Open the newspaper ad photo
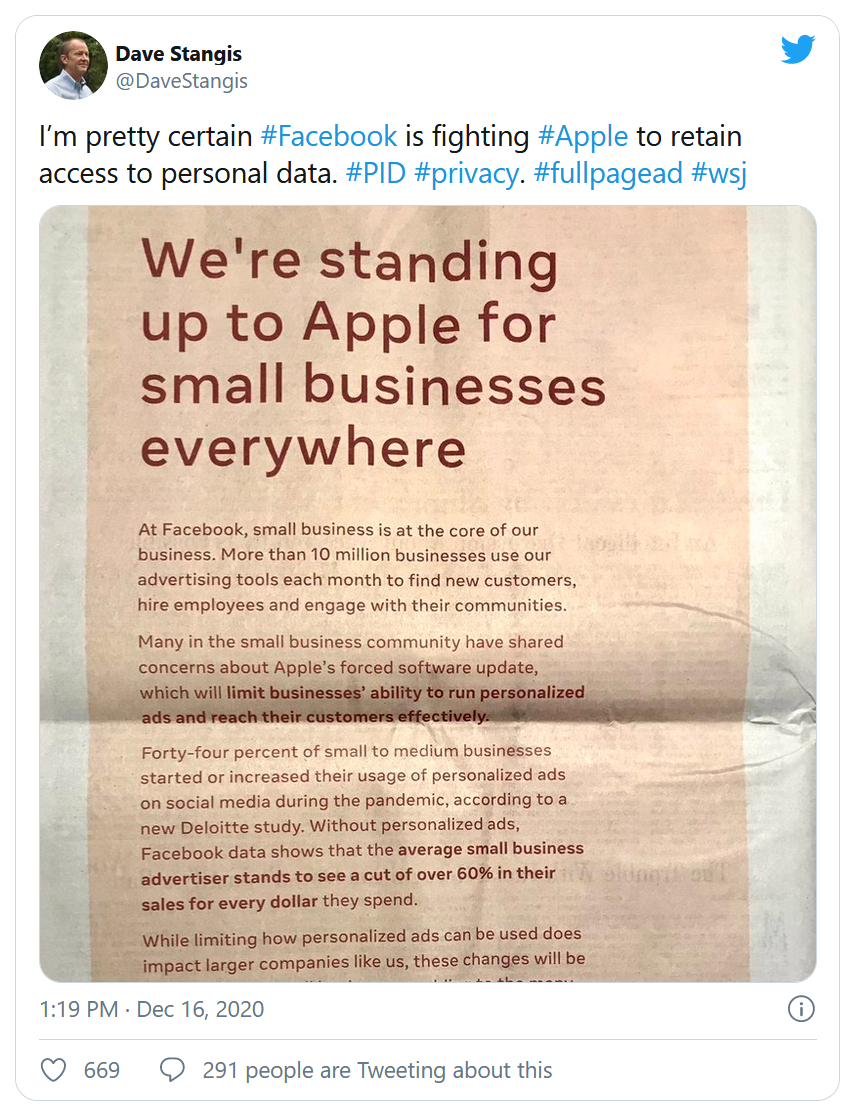This screenshot has height=1117, width=853. coord(428,593)
